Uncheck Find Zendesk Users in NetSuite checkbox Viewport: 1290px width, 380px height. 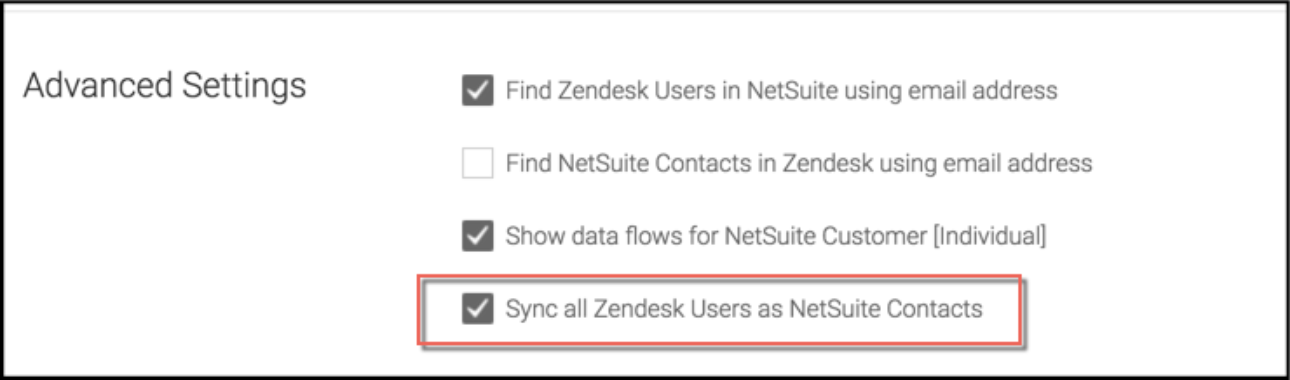coord(477,90)
